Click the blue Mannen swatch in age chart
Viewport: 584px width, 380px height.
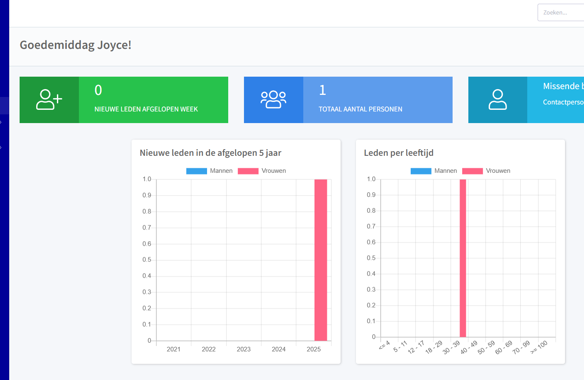[x=421, y=171]
